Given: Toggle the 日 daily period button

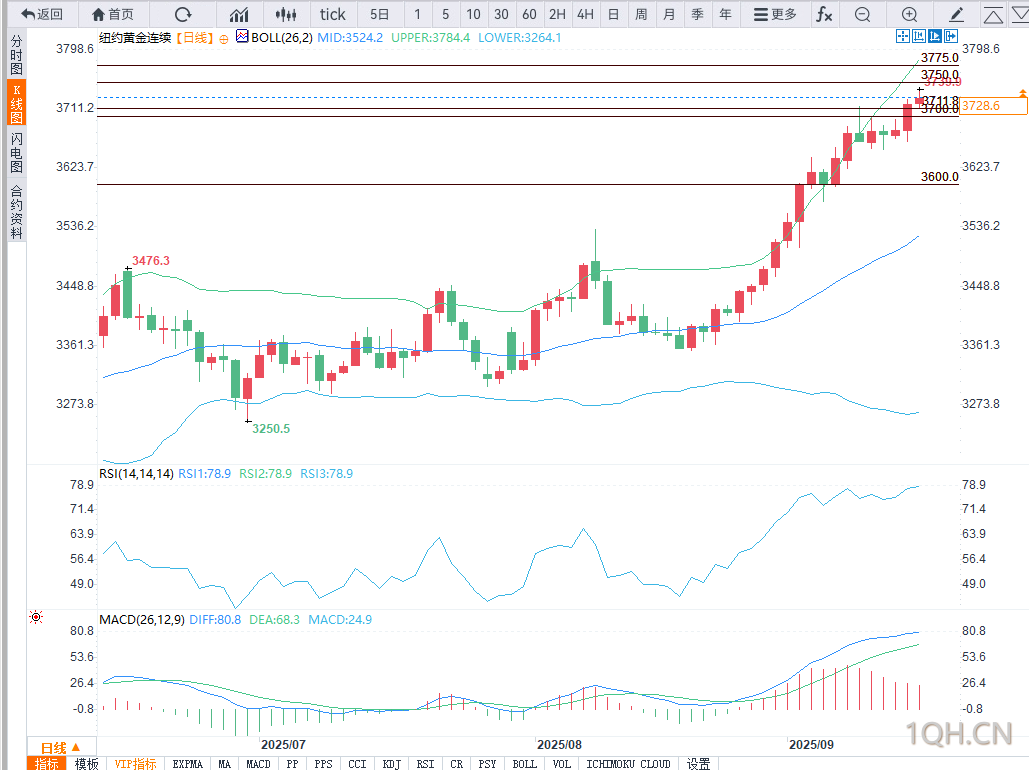Looking at the screenshot, I should pos(613,14).
